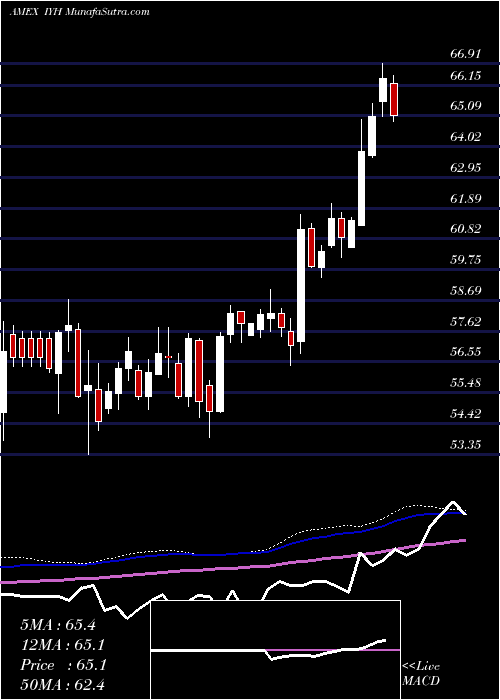Click the 12MA : 65.1 readout

coord(63,645)
